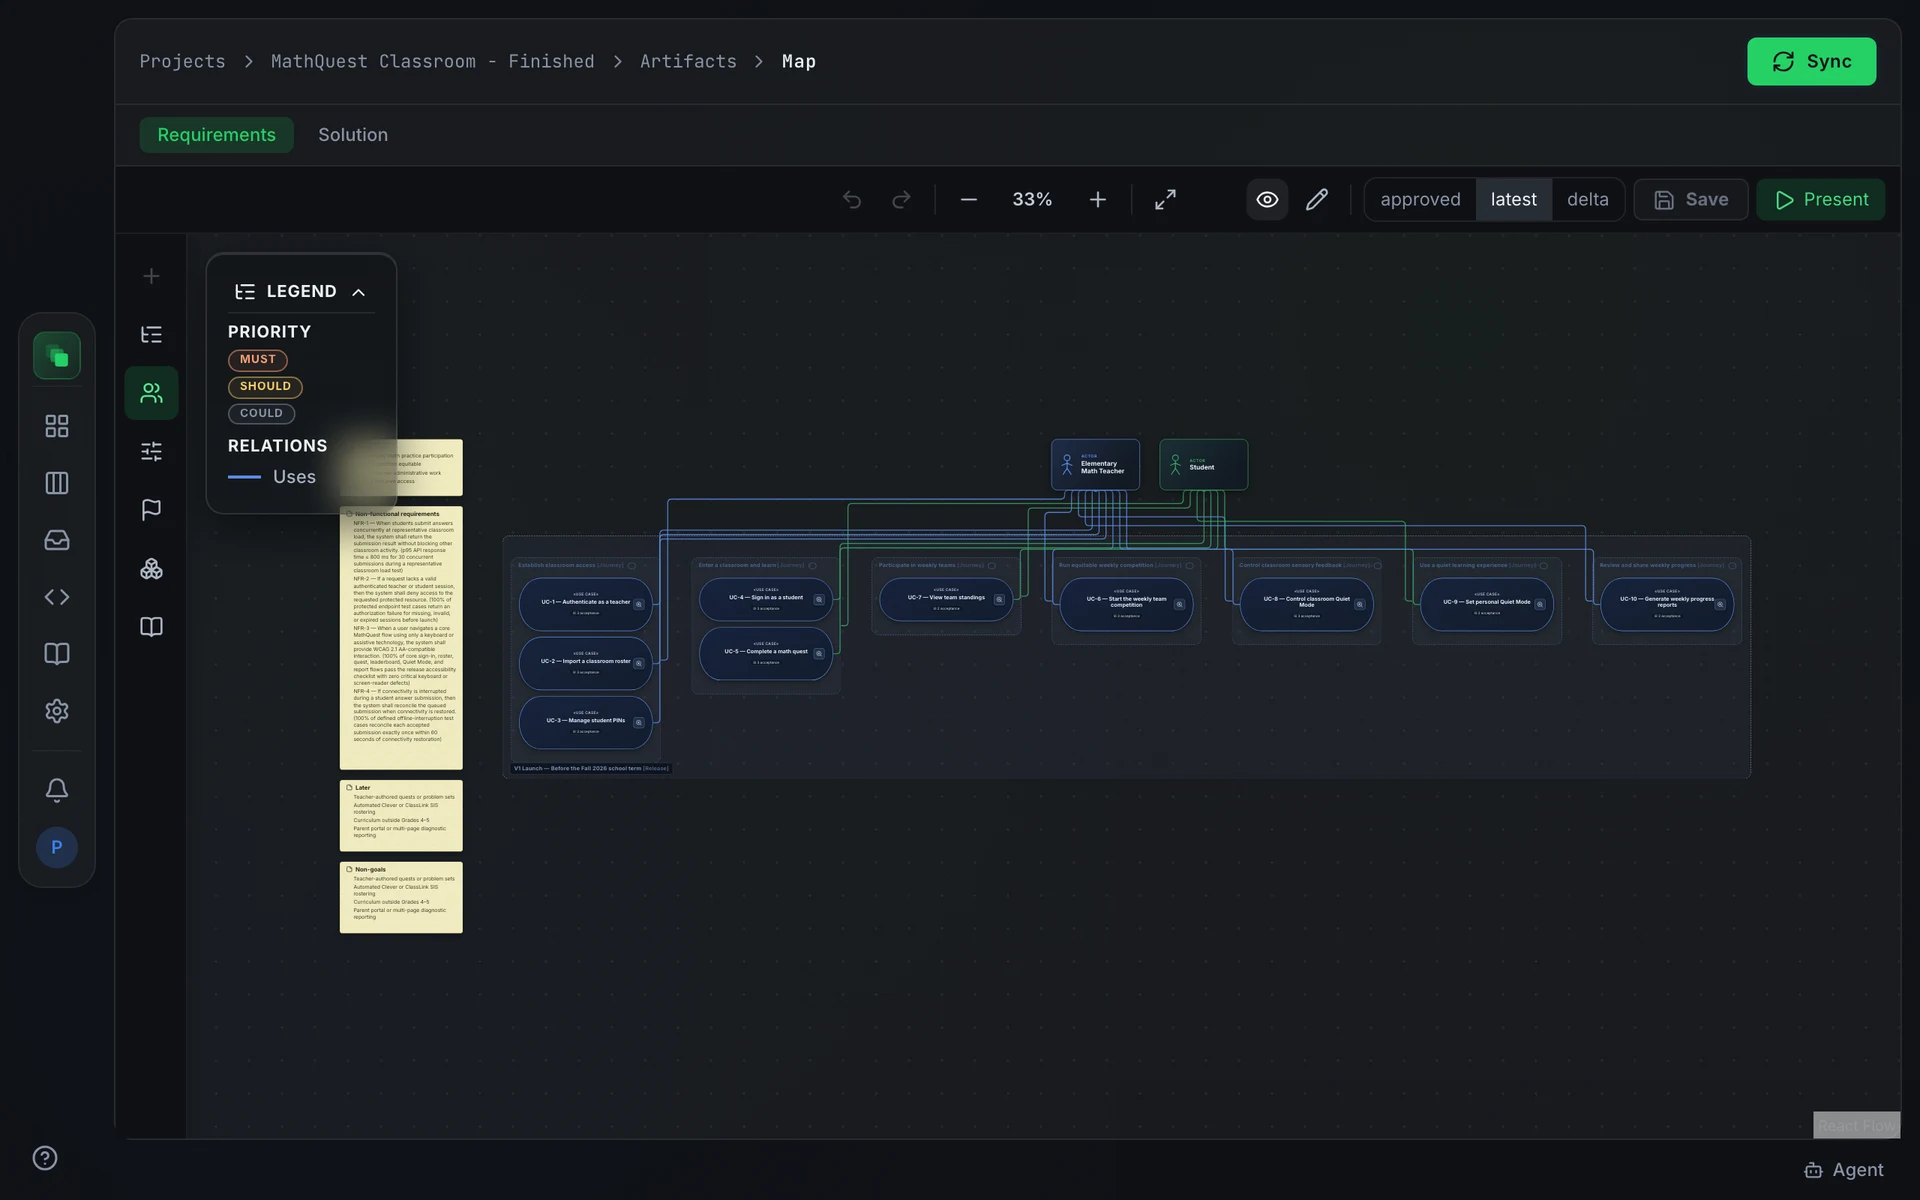The height and width of the screenshot is (1200, 1920).
Task: Start Present mode
Action: click(x=1820, y=200)
